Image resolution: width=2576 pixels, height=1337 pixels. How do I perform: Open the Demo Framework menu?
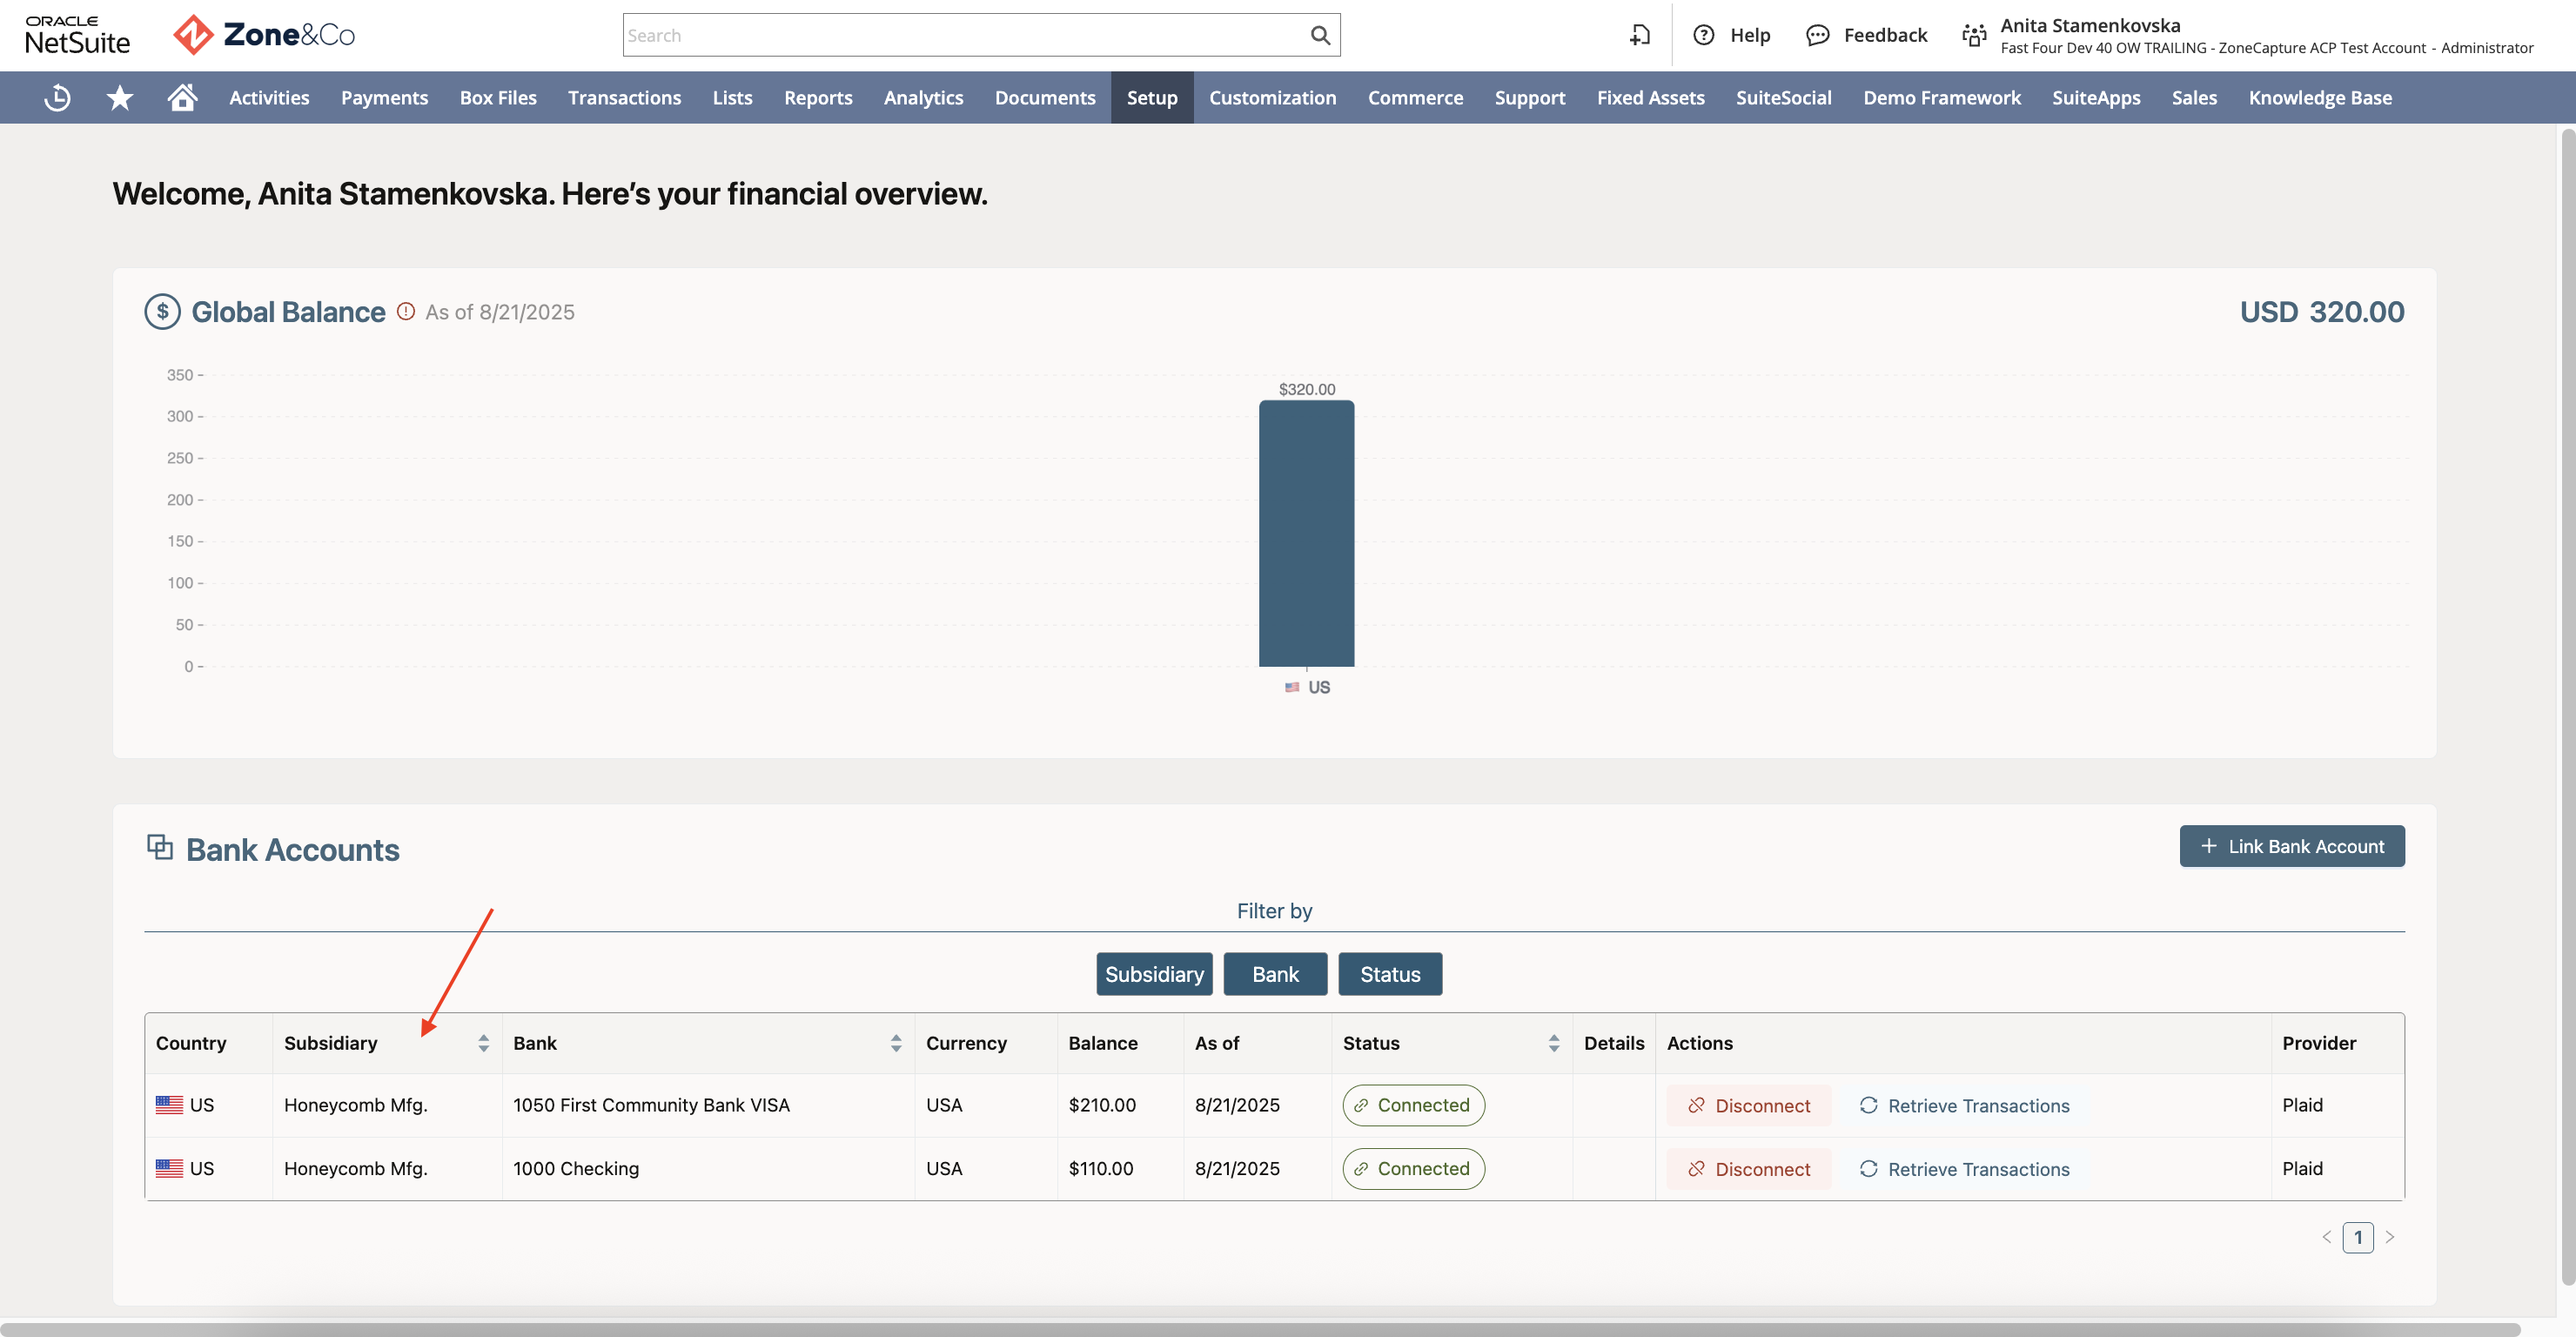[x=1941, y=97]
